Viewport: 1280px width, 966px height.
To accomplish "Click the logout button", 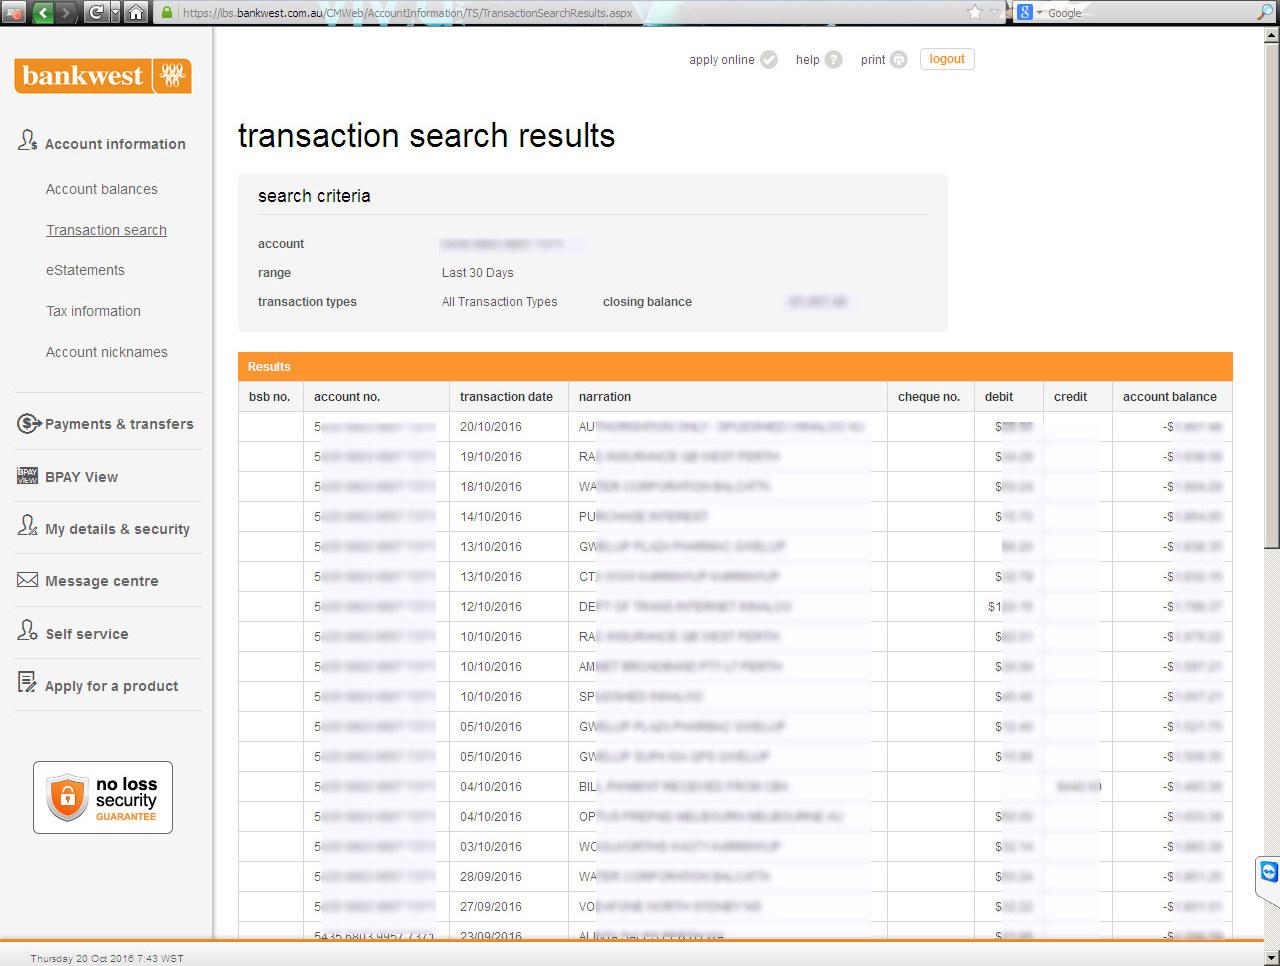I will [x=947, y=59].
